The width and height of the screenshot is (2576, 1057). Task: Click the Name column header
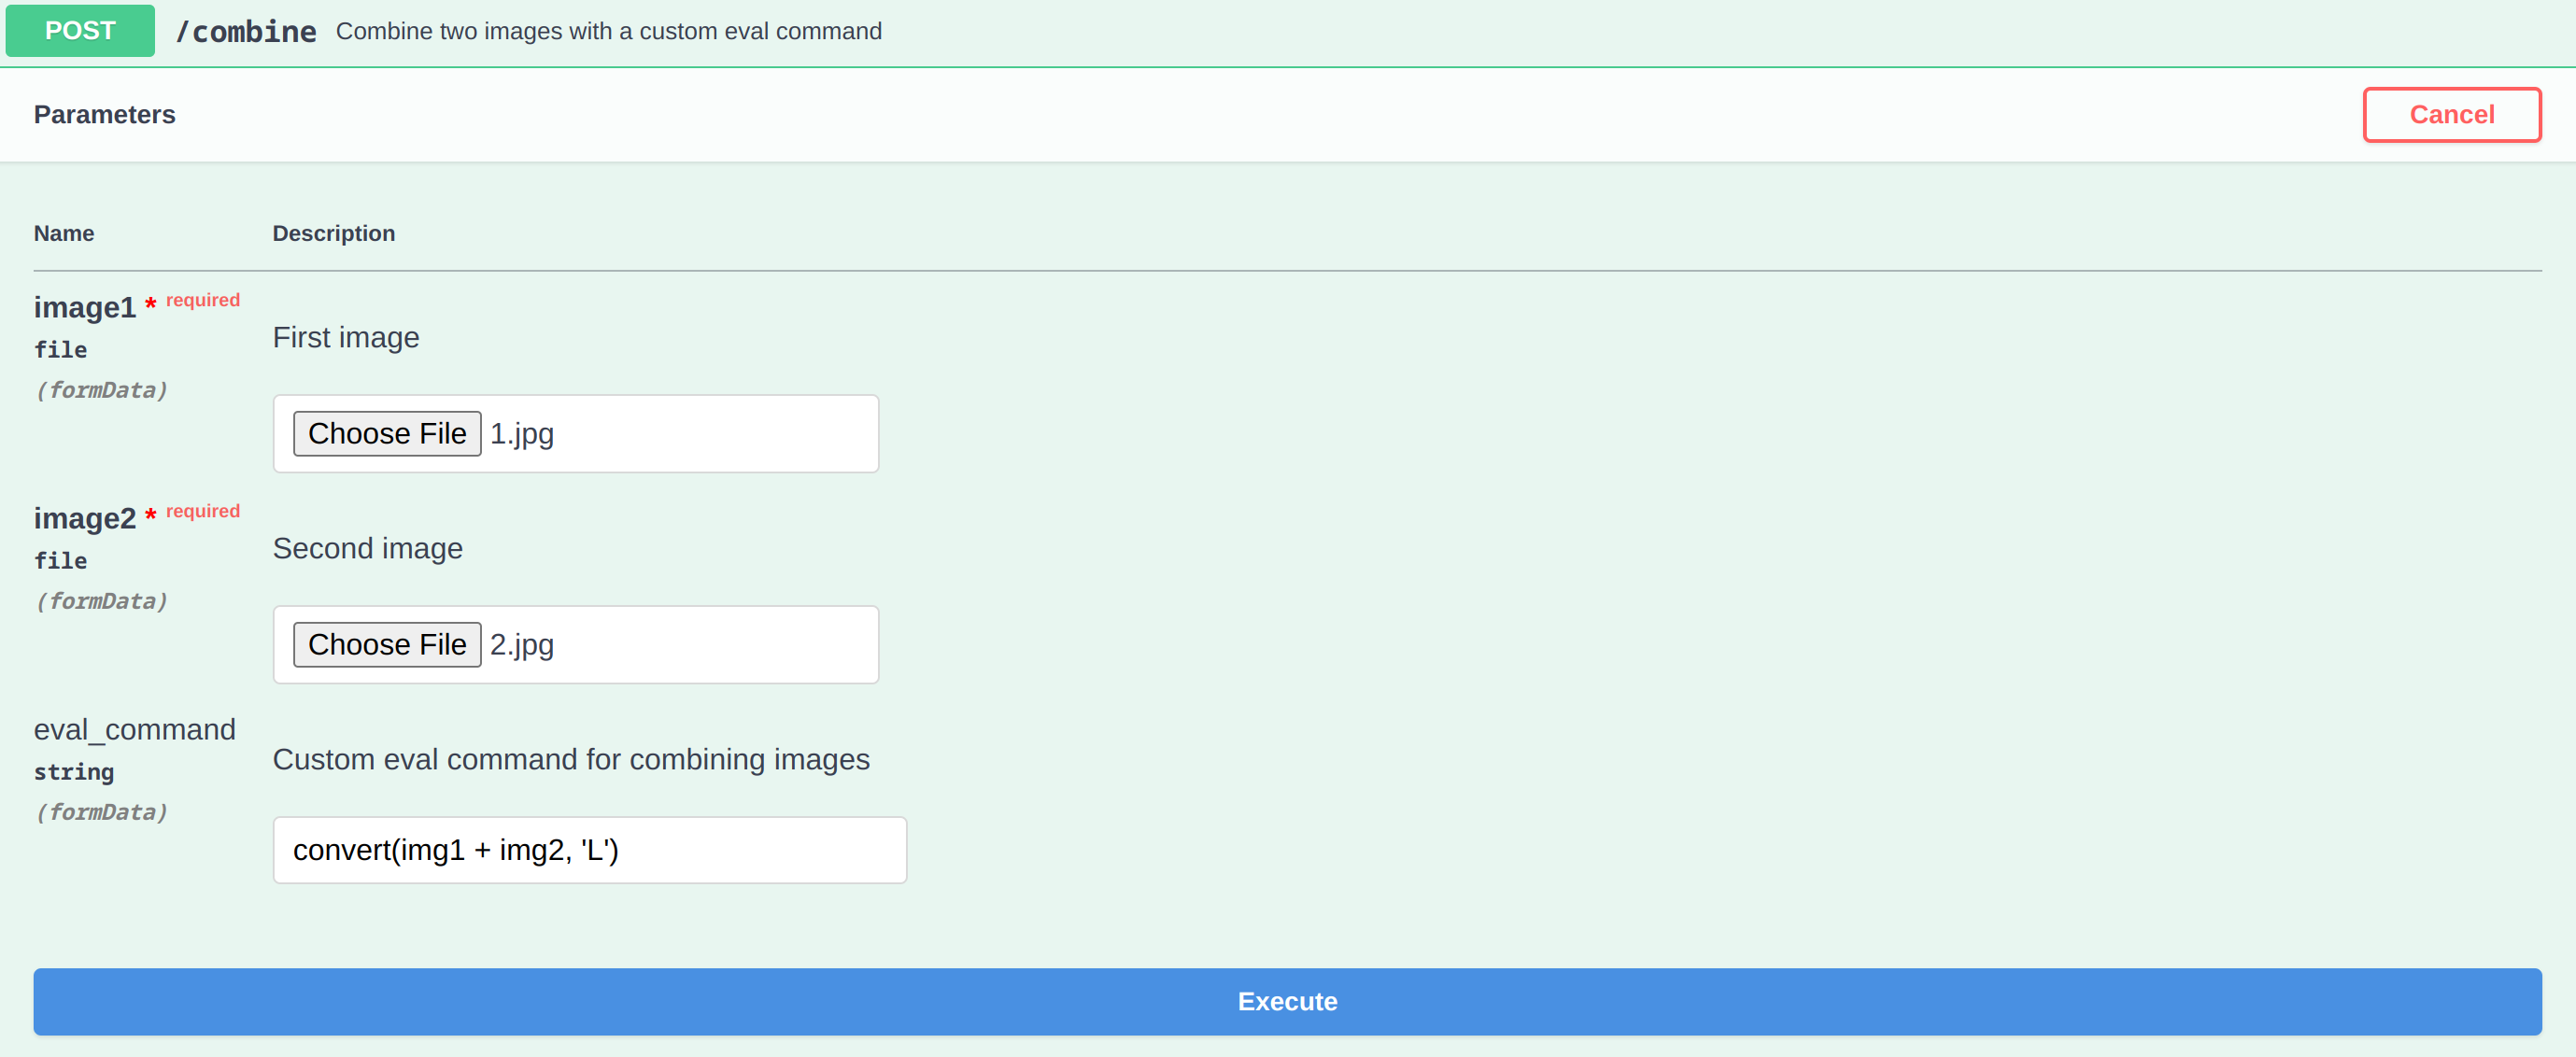click(64, 233)
